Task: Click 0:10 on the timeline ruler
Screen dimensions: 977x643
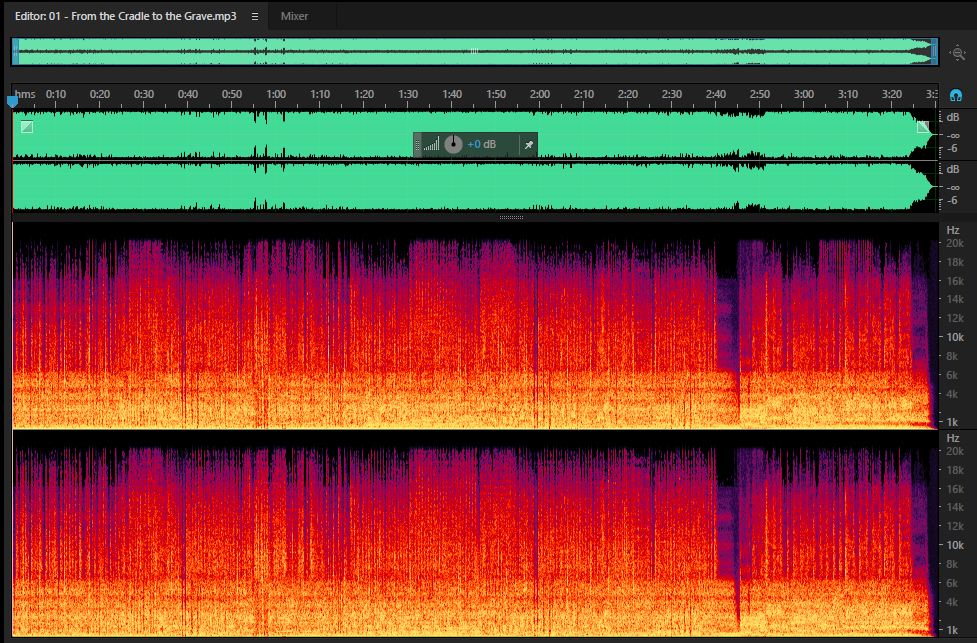Action: [55, 94]
